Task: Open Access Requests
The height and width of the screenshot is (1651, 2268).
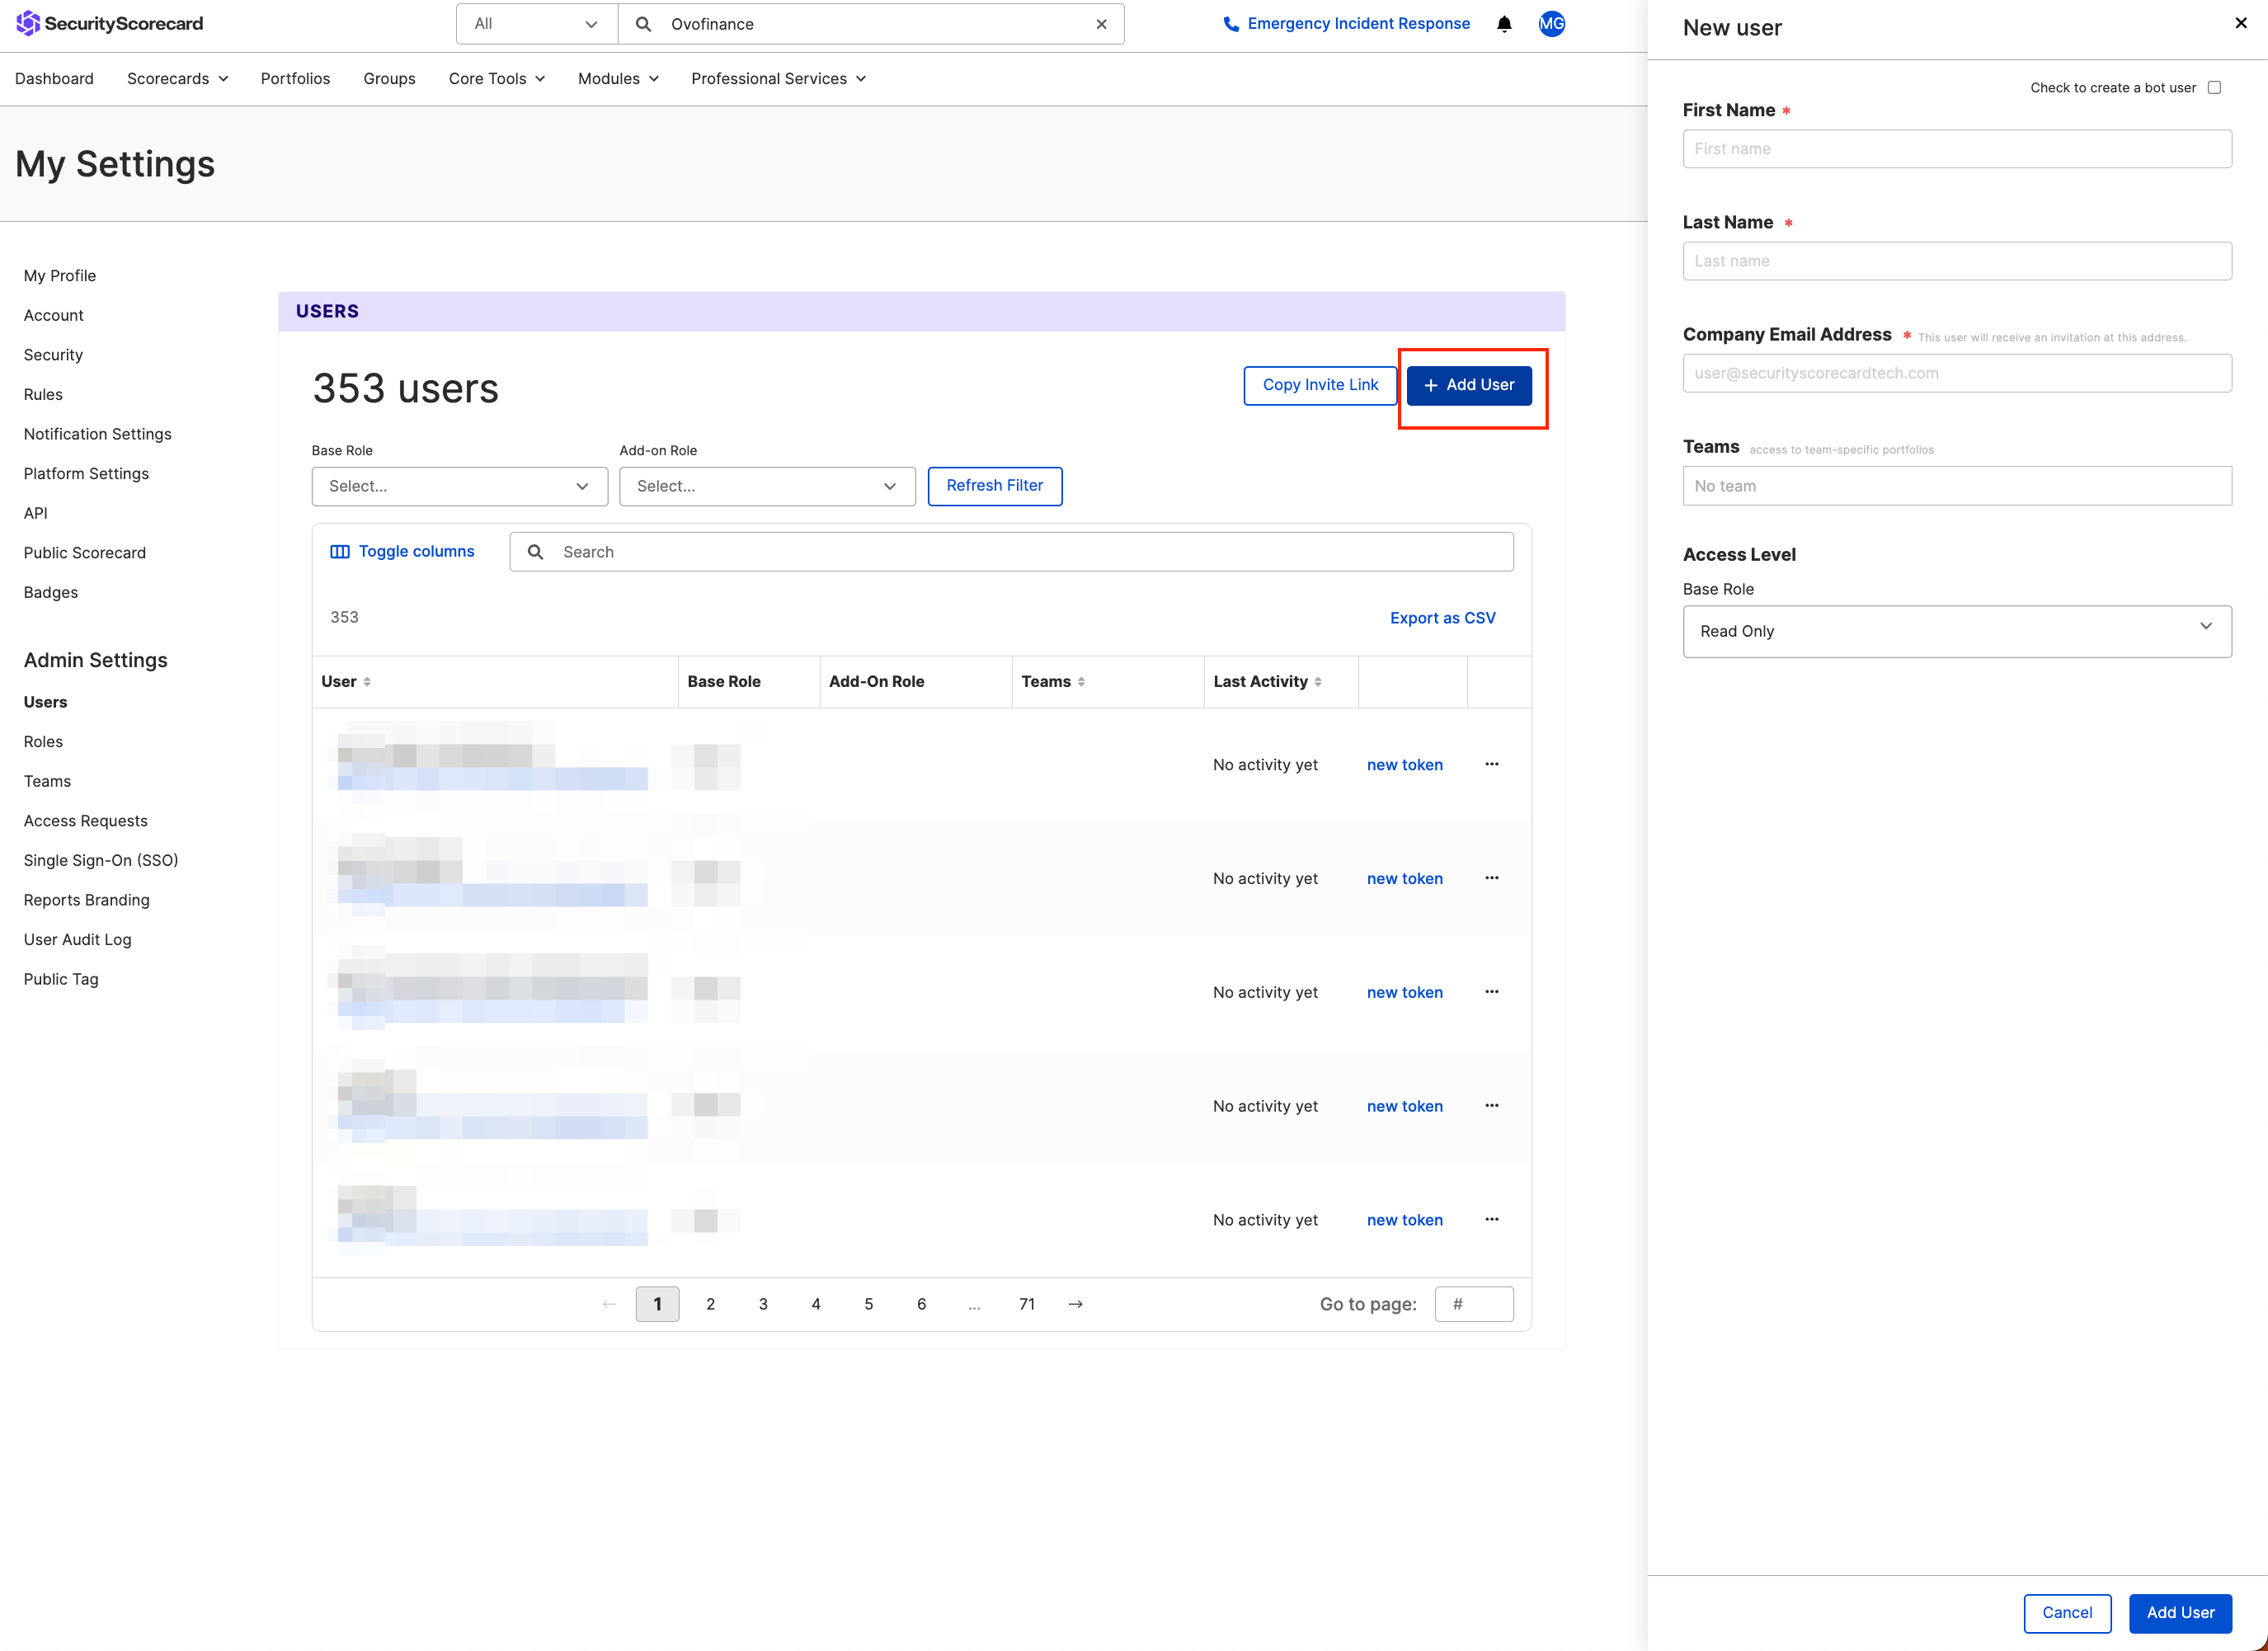Action: point(86,821)
